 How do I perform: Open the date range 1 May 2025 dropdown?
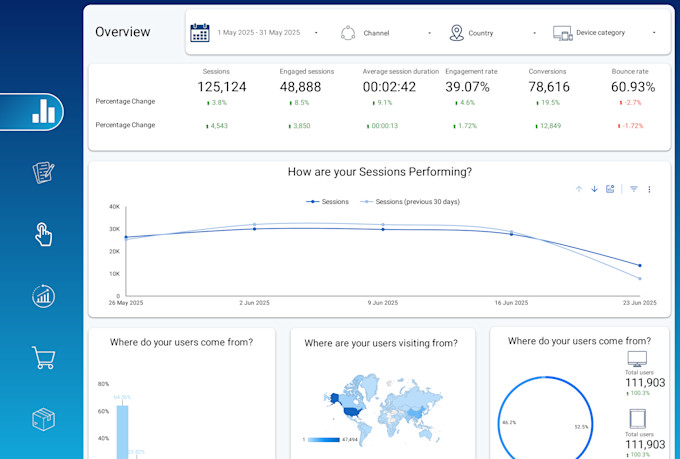click(268, 33)
